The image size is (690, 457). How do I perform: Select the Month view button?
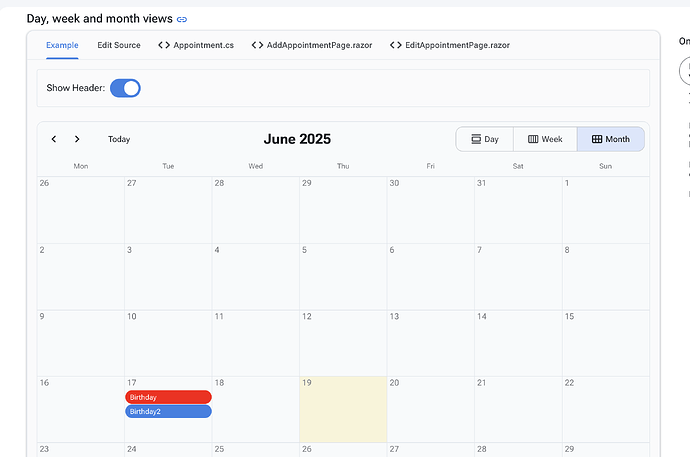[x=611, y=139]
